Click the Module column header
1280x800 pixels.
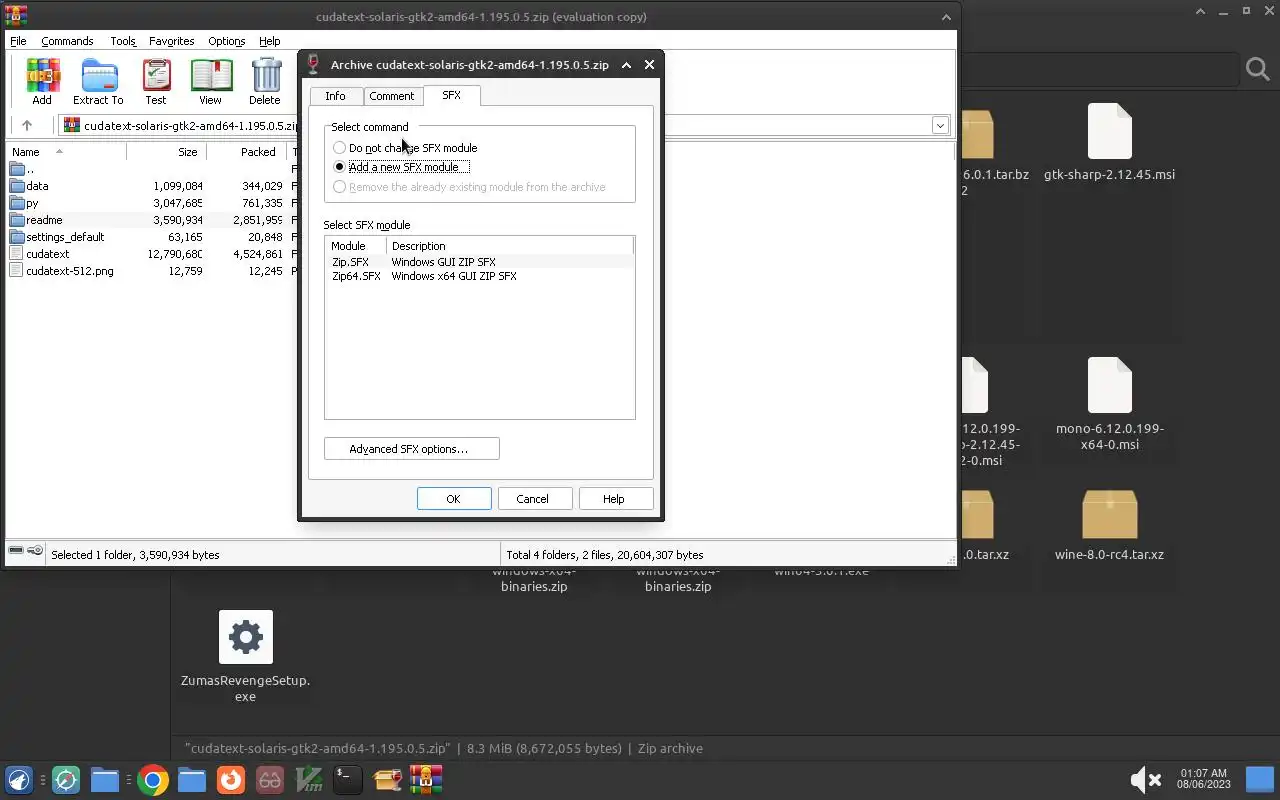click(x=356, y=246)
